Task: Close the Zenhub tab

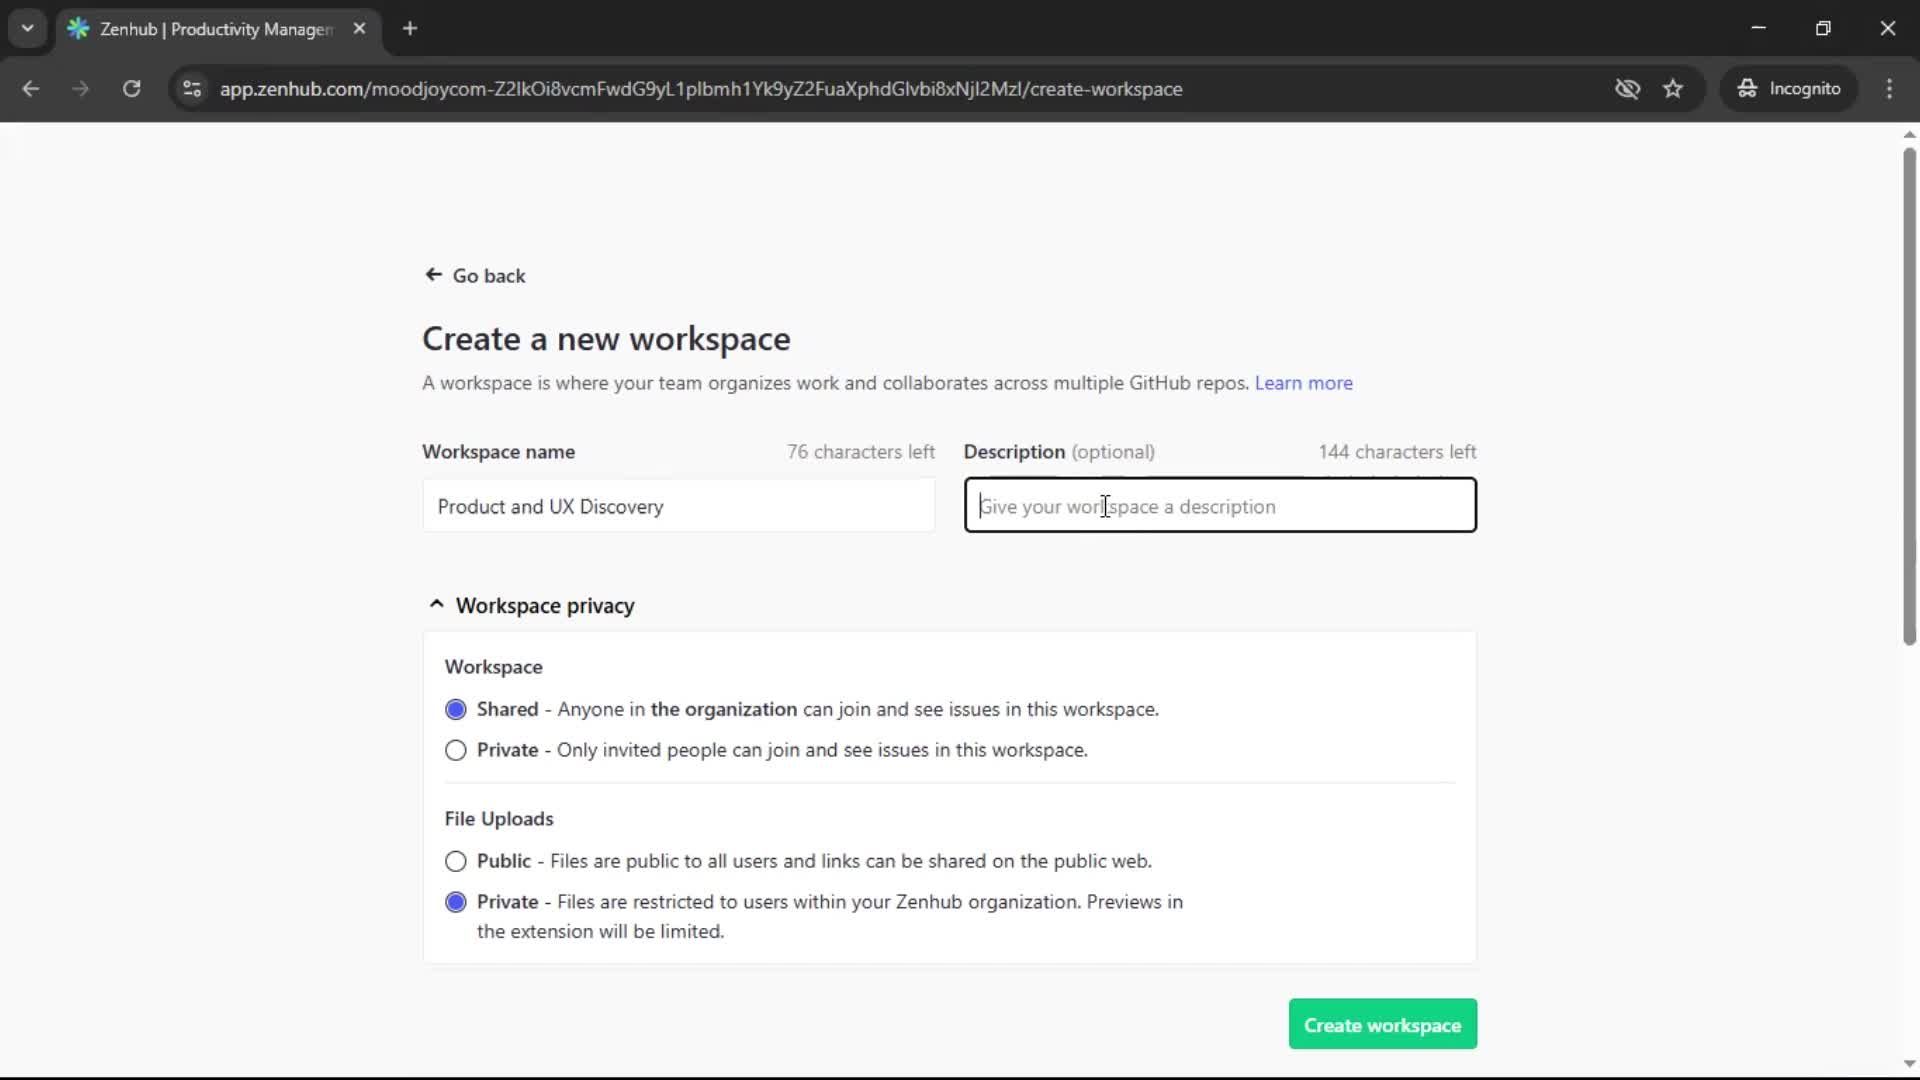Action: pos(360,28)
